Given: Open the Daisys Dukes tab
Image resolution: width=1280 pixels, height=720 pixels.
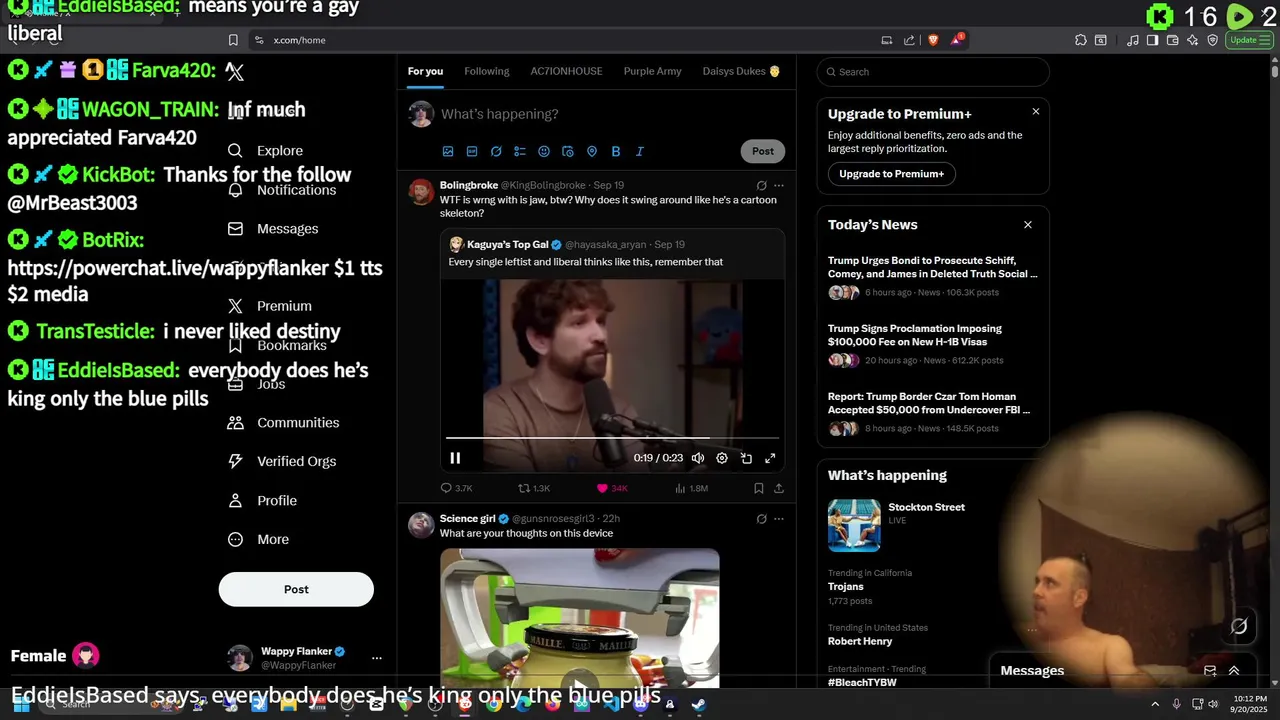Looking at the screenshot, I should pos(741,71).
